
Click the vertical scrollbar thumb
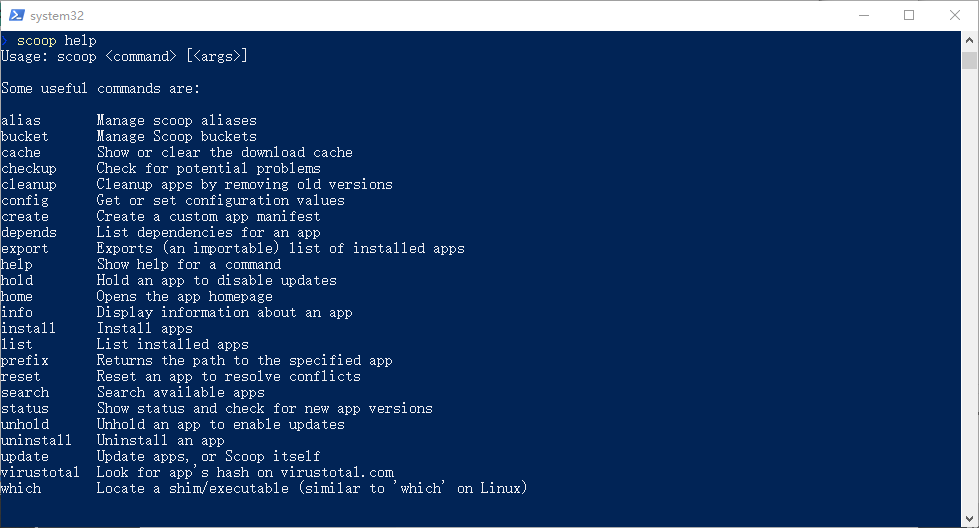coord(969,61)
